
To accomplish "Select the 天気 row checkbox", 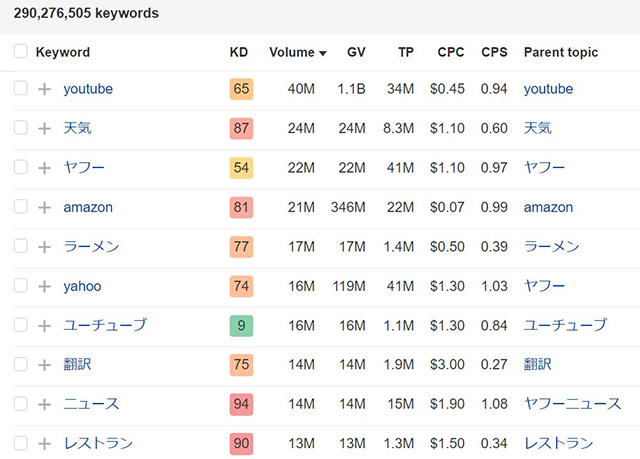I will (x=21, y=127).
